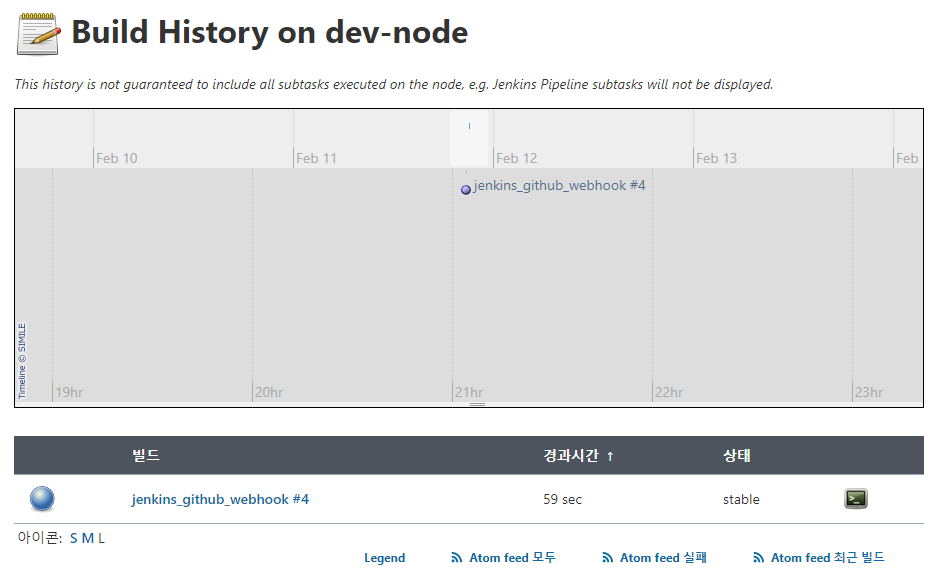The image size is (930, 578).
Task: Open Atom feed 최근 빌드 link
Action: [827, 558]
